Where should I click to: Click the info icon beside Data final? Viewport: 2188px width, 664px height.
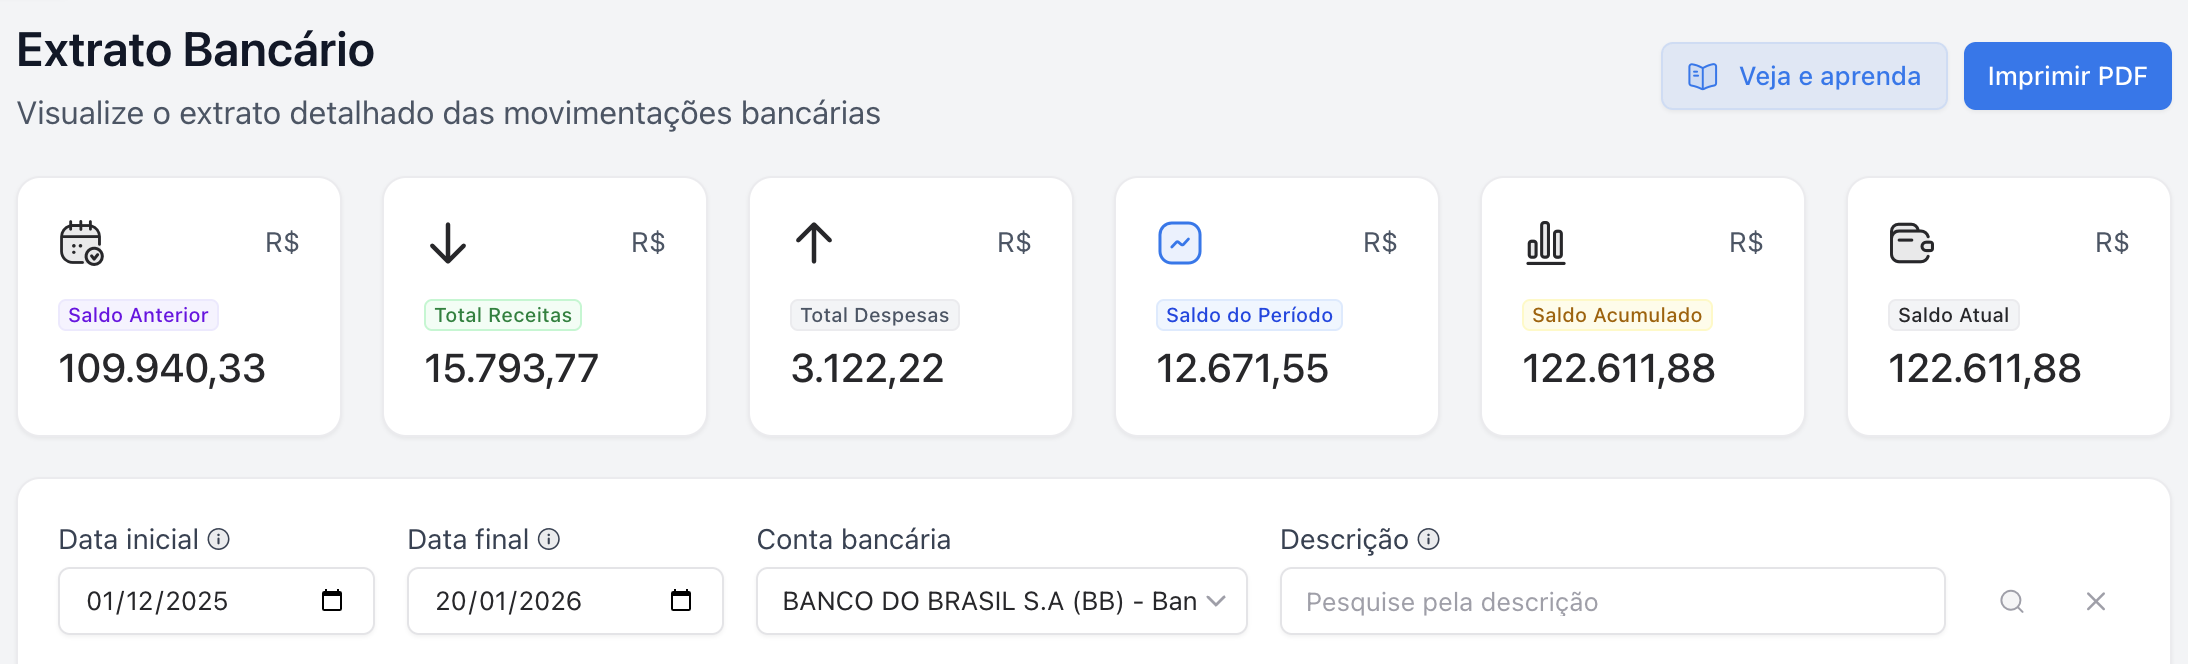tap(549, 539)
